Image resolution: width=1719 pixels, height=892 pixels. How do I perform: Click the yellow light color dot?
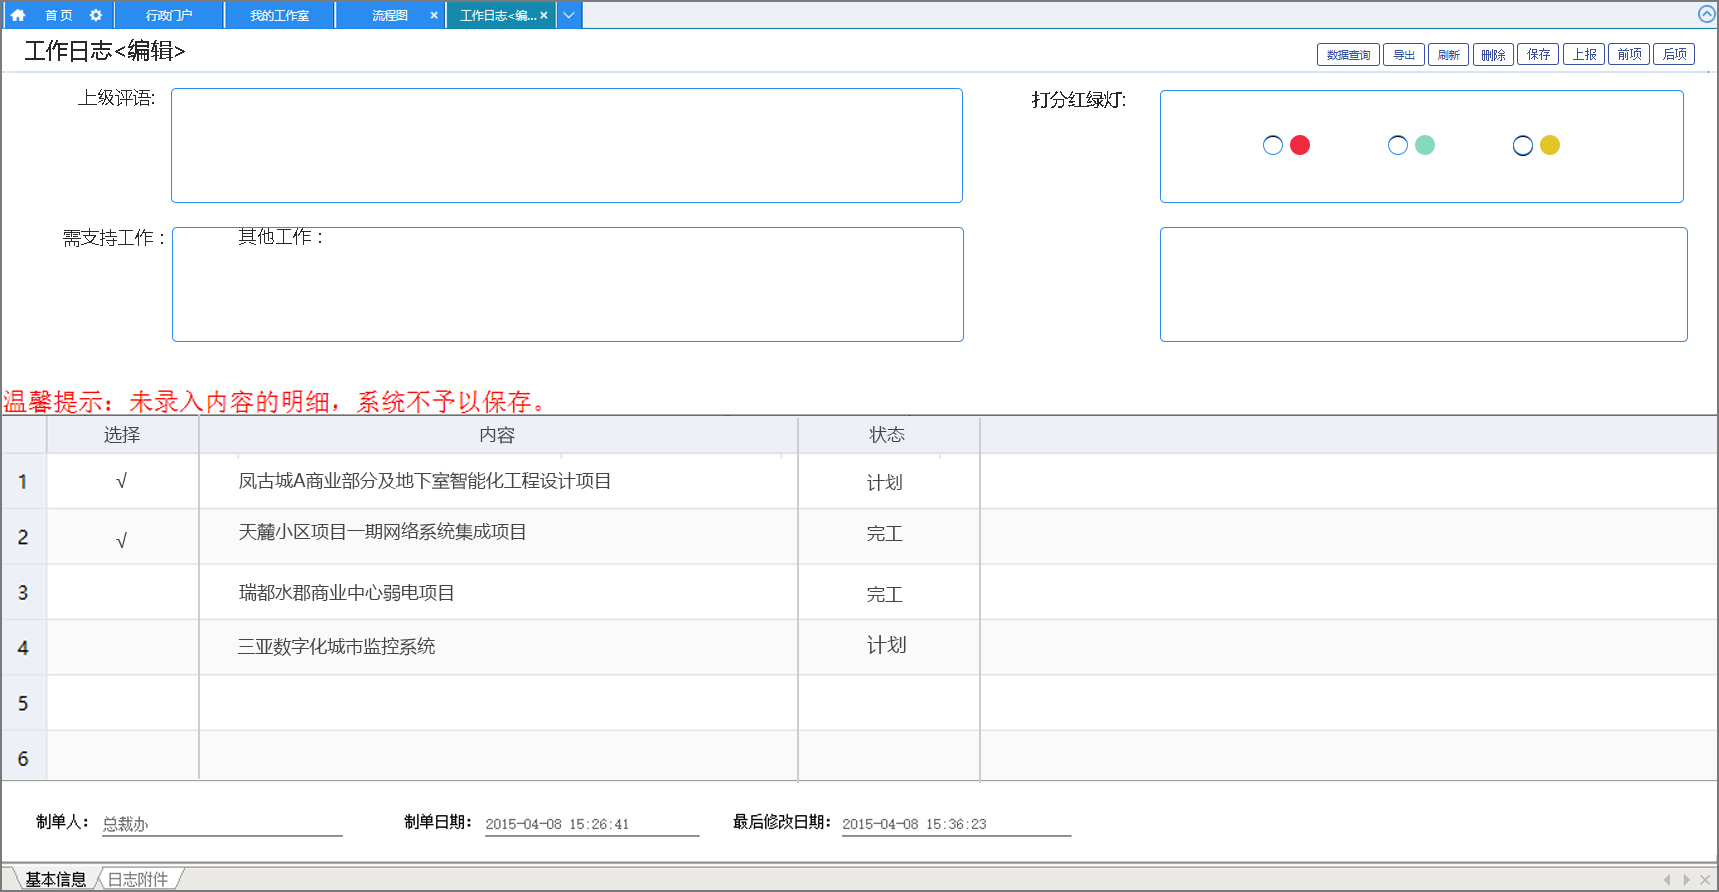coord(1550,145)
